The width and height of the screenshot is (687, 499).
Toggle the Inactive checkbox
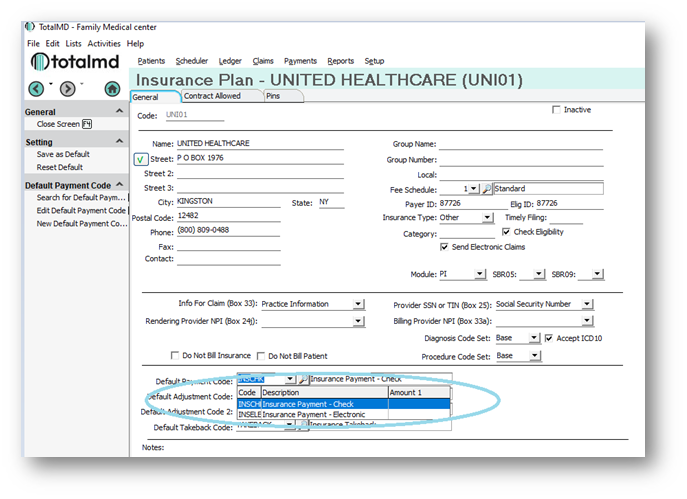[x=557, y=110]
